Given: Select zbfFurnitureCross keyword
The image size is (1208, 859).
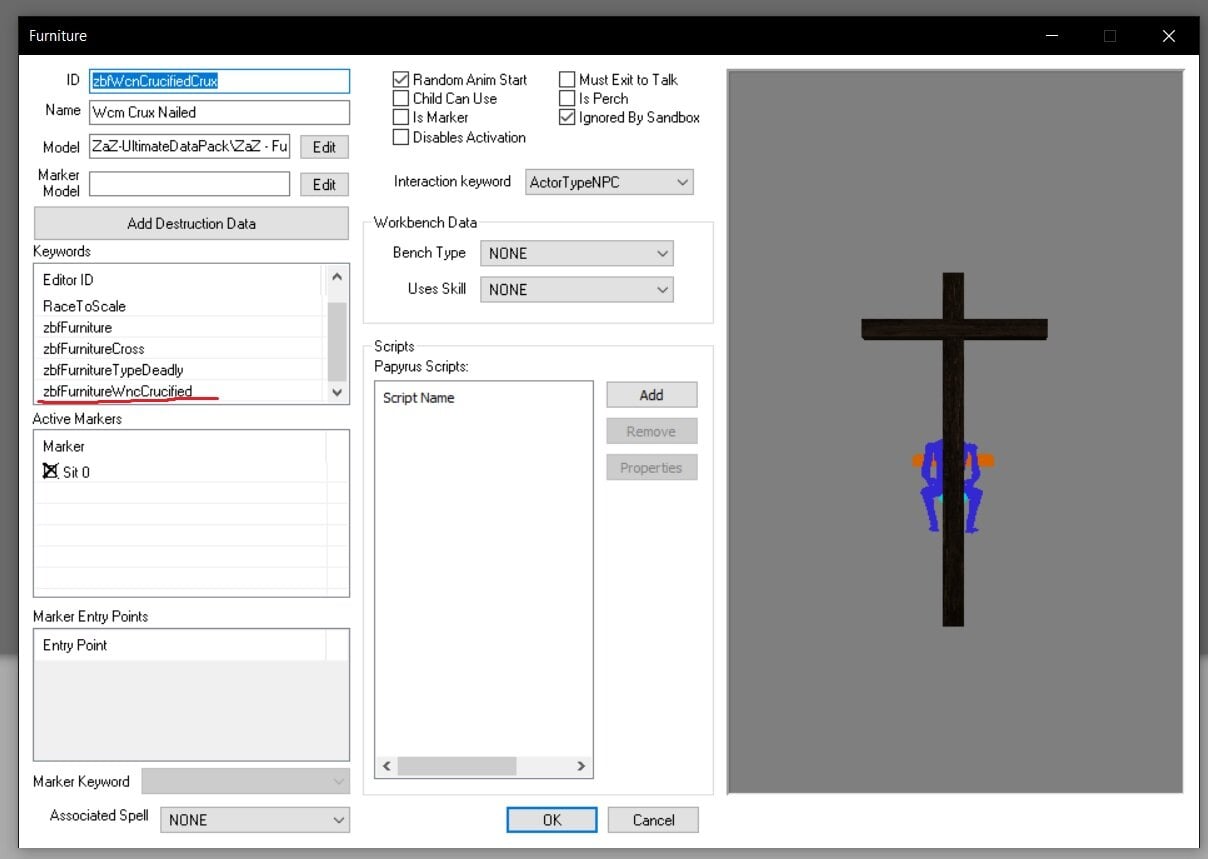Looking at the screenshot, I should click(180, 348).
